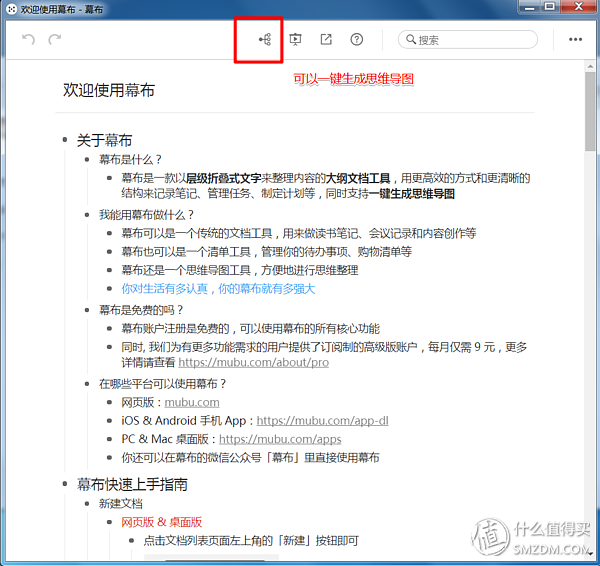Collapse the 幕布是什么？ bullet

pyautogui.click(x=87, y=159)
